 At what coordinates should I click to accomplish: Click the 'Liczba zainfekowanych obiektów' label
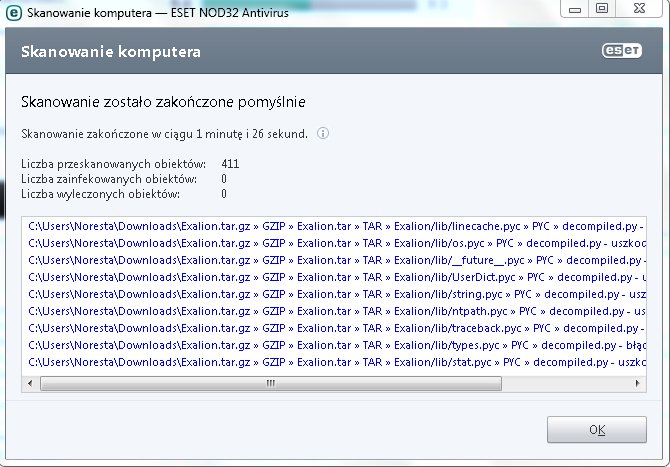(109, 179)
